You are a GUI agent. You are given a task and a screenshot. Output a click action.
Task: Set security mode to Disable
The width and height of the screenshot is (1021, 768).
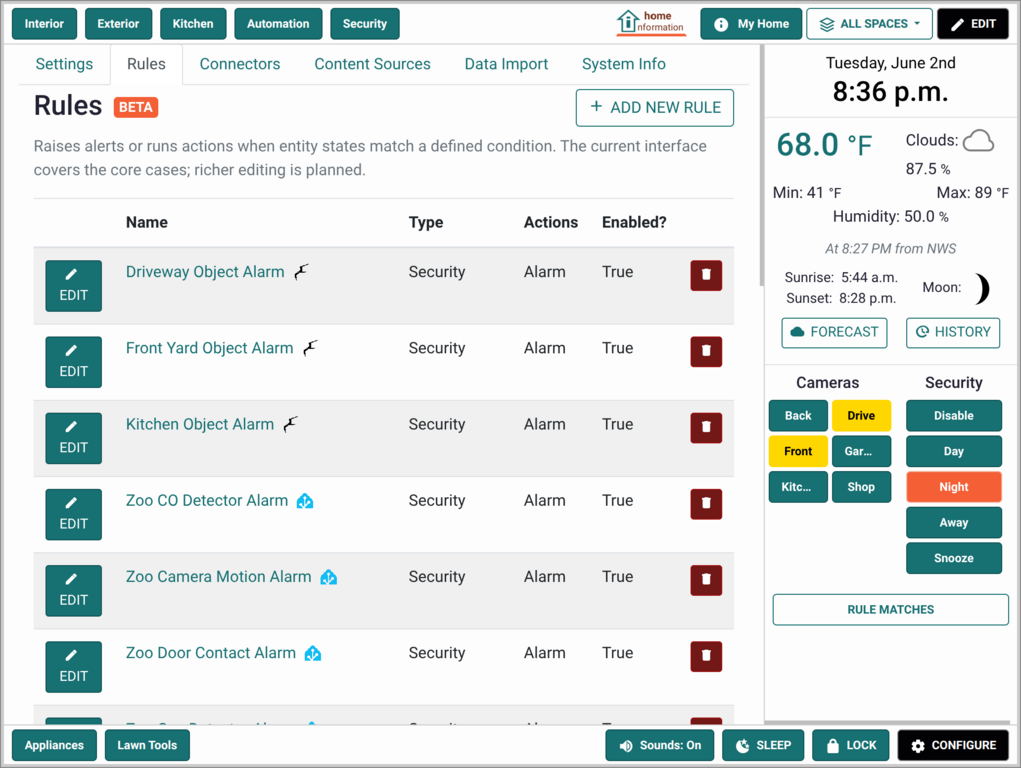click(953, 416)
